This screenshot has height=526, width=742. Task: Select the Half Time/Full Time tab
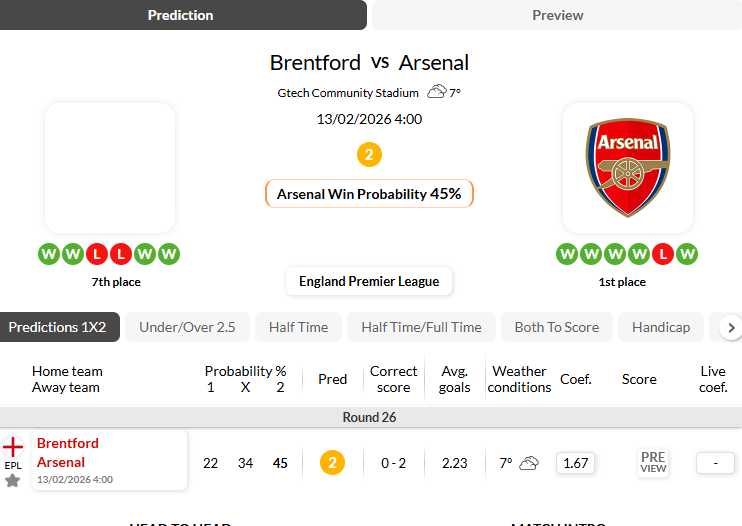[421, 327]
